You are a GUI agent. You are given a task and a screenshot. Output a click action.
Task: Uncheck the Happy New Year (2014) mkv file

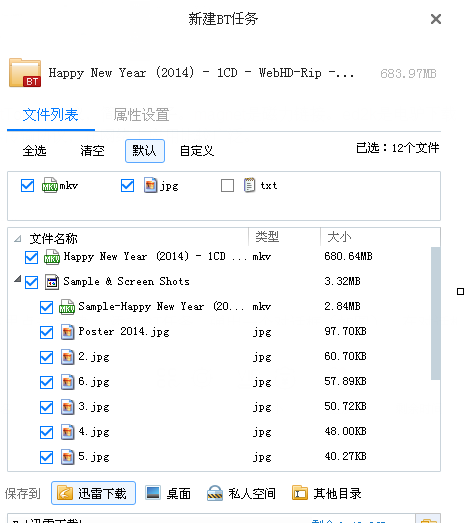click(31, 257)
